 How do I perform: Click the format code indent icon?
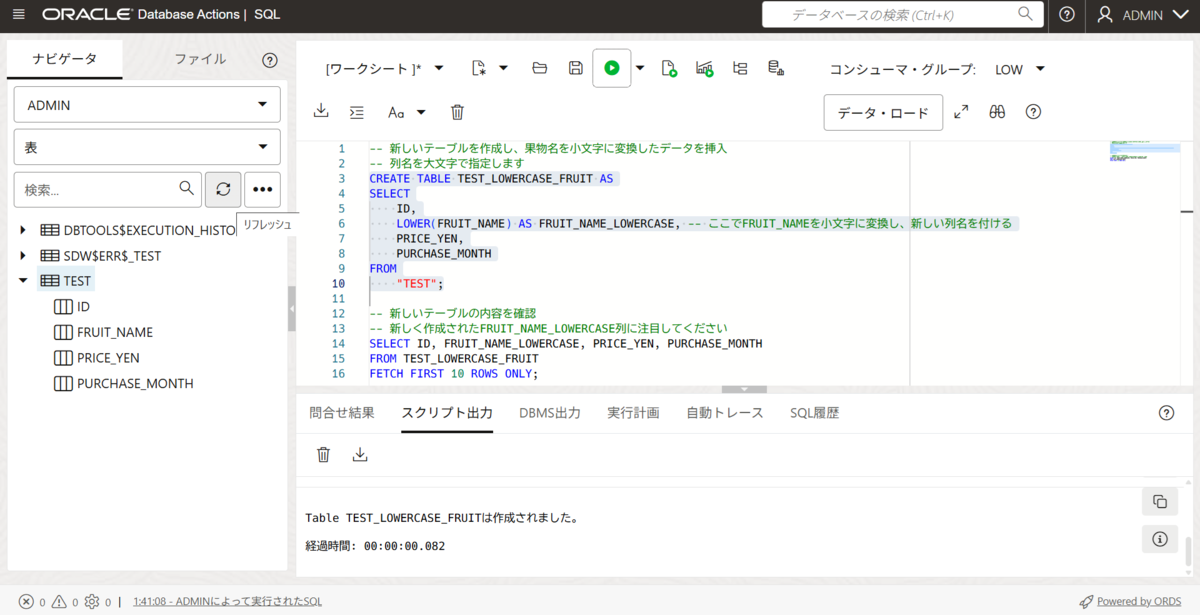[357, 112]
